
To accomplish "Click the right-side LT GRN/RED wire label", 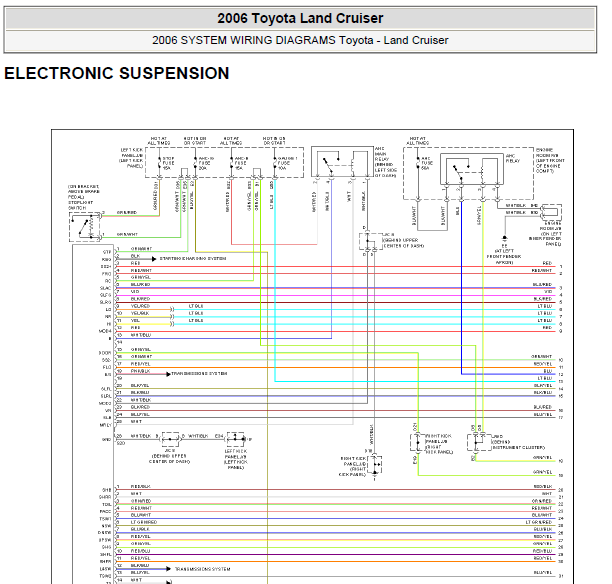I will tap(539, 522).
